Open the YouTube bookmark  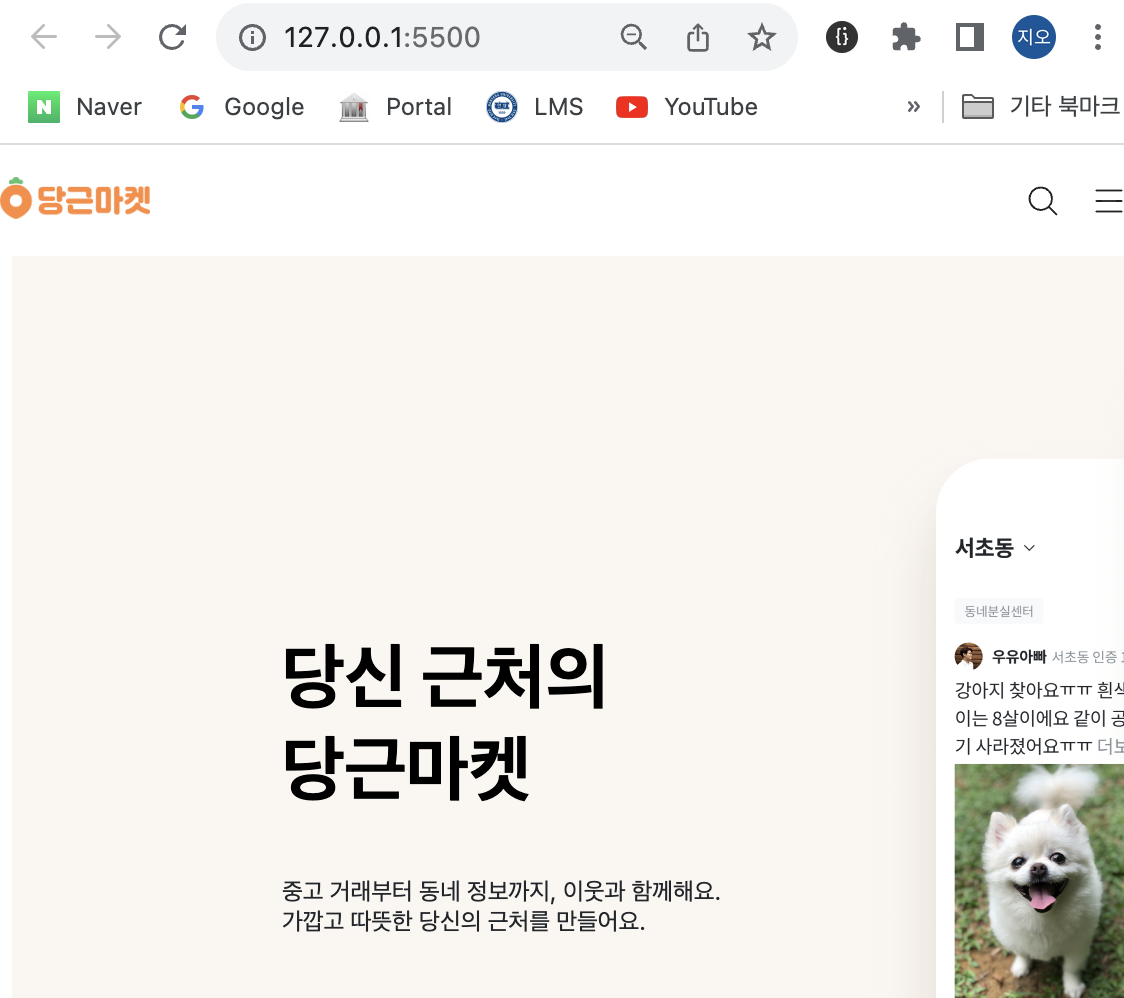click(687, 107)
